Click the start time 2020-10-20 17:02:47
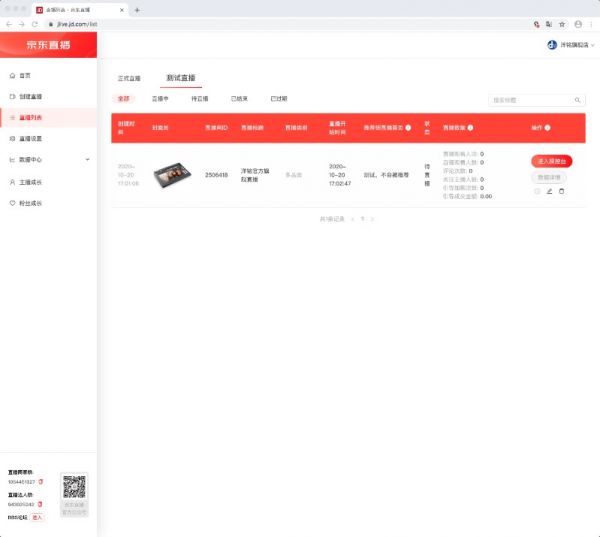Viewport: 600px width, 537px height. (340, 175)
